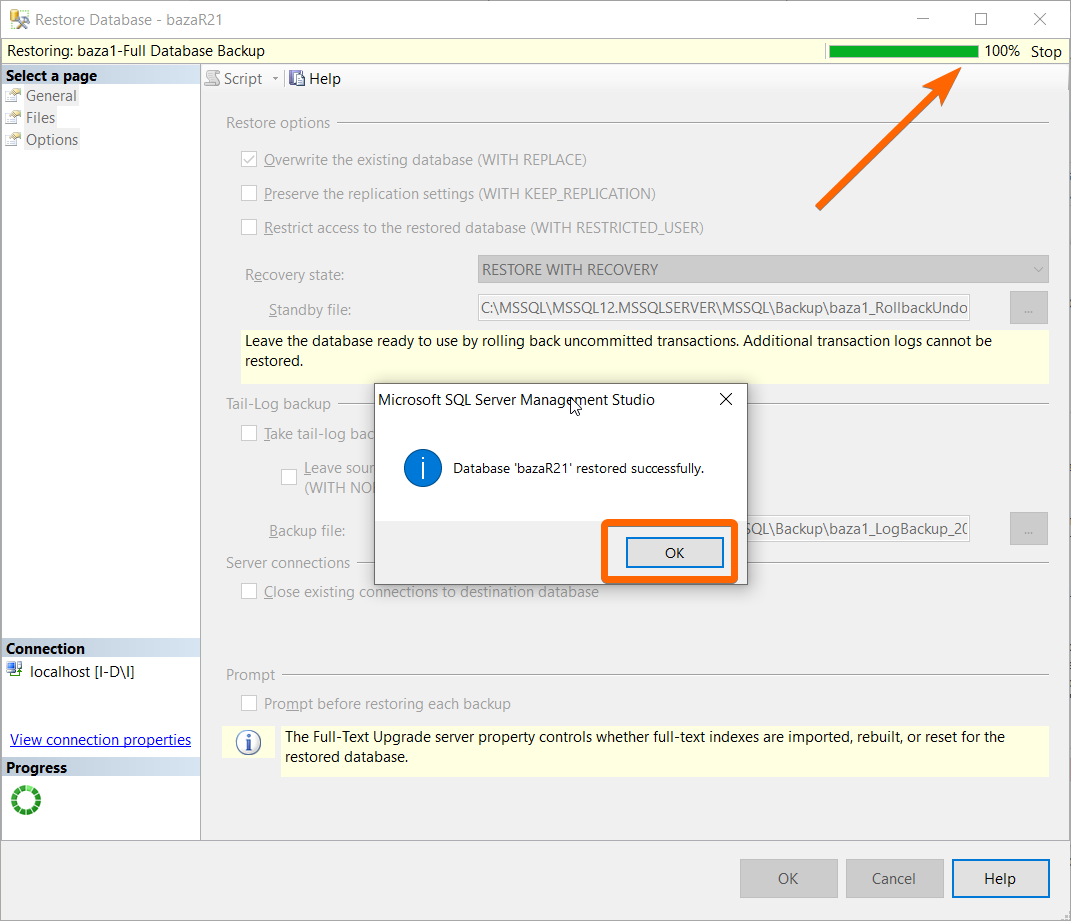
Task: Click the Full-Text Upgrade info icon
Action: click(x=249, y=742)
